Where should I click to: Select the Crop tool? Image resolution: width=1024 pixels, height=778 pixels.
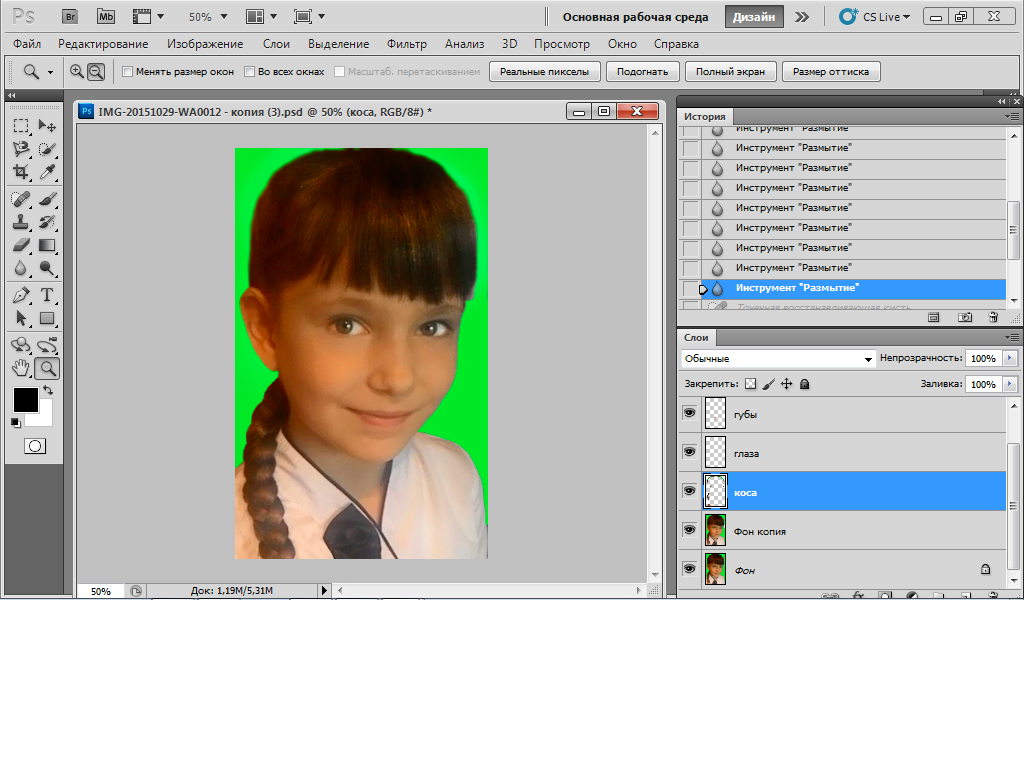coord(21,172)
